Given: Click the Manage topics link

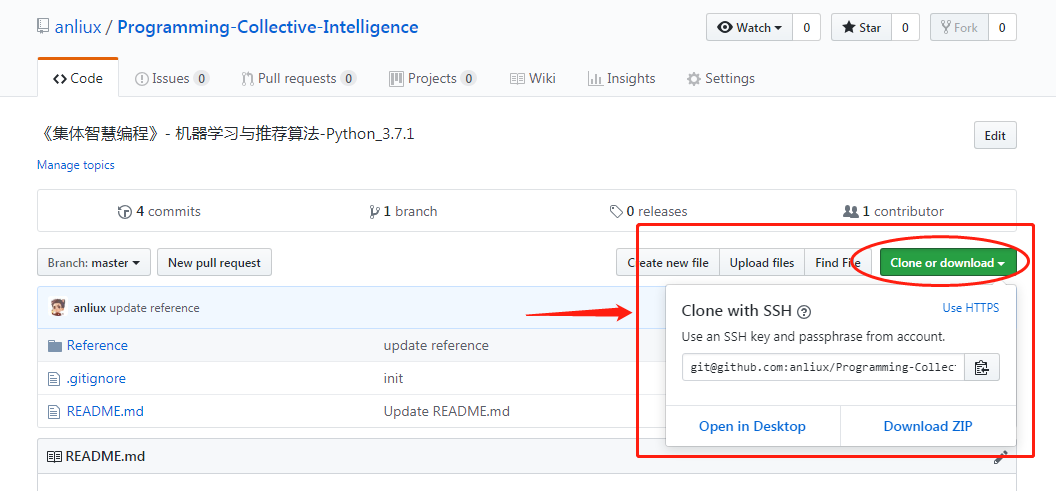Looking at the screenshot, I should pos(76,165).
